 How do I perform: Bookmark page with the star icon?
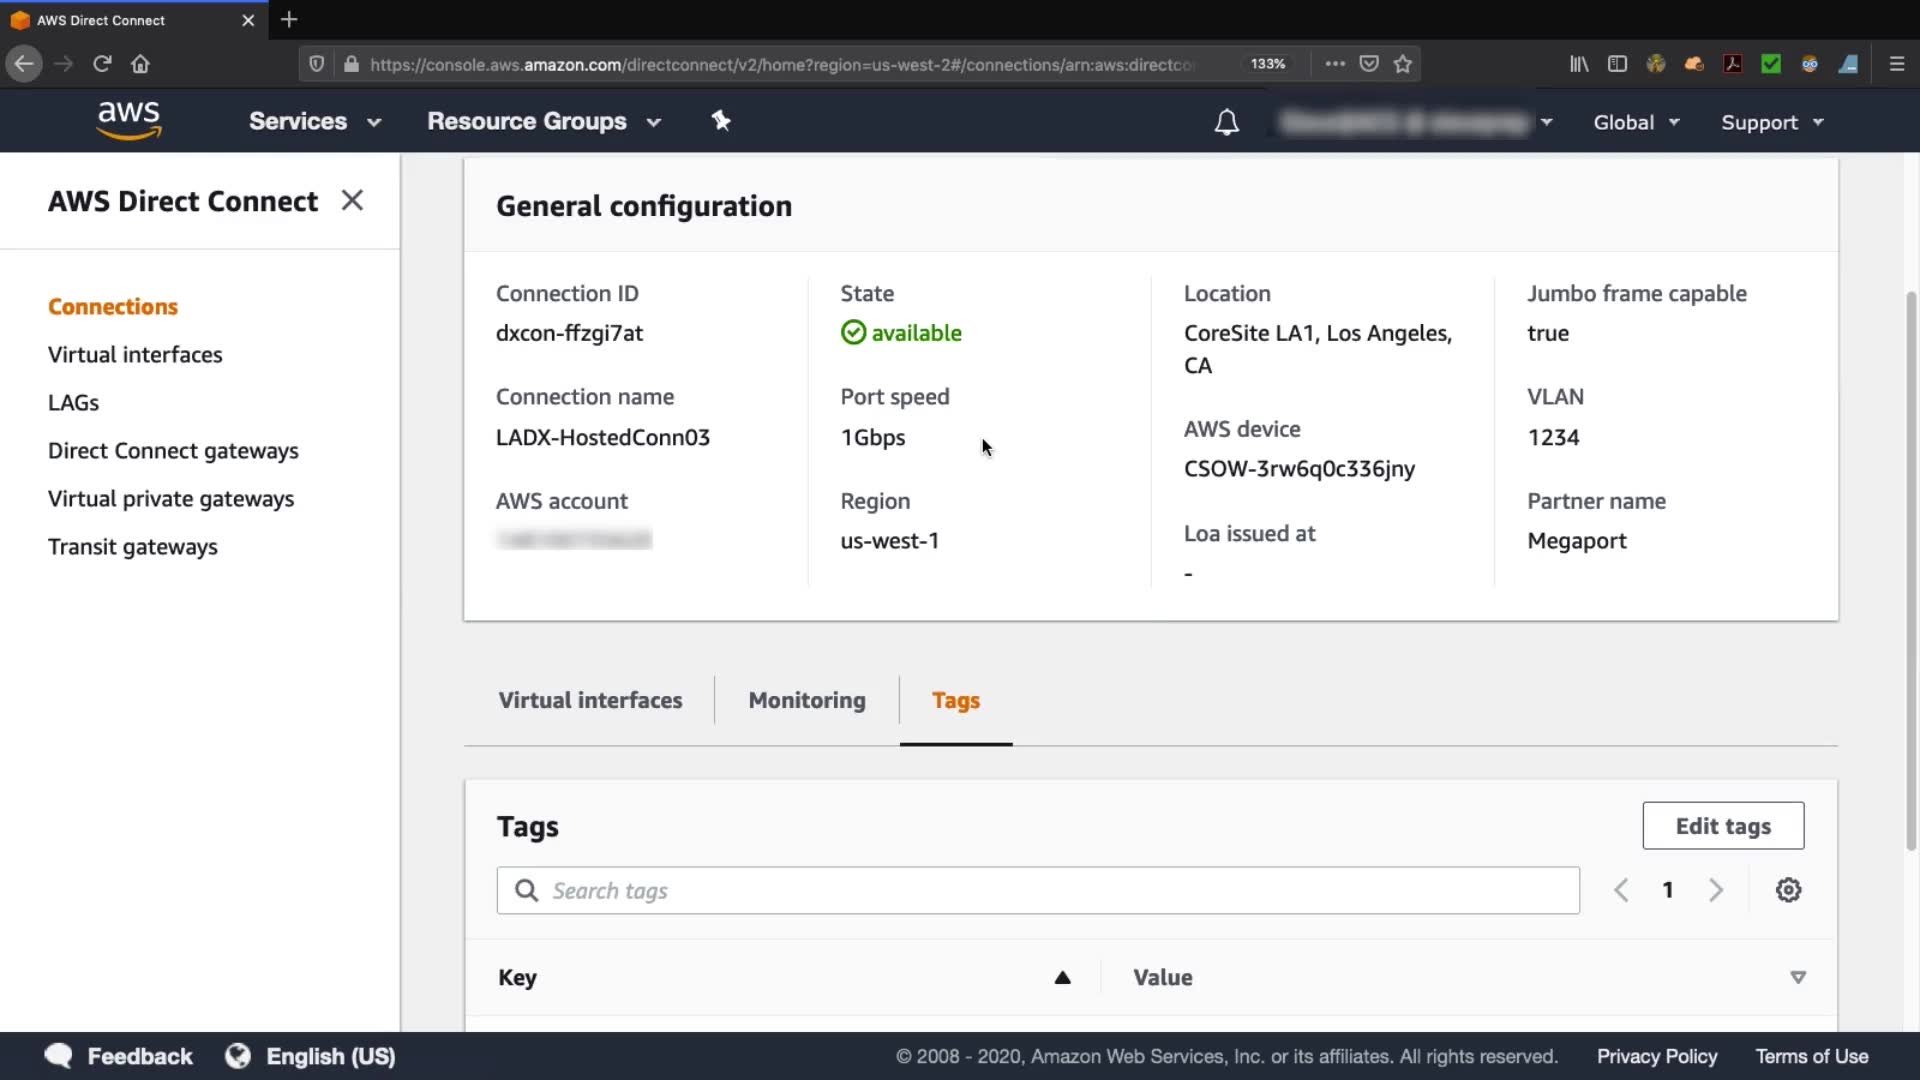point(1403,64)
